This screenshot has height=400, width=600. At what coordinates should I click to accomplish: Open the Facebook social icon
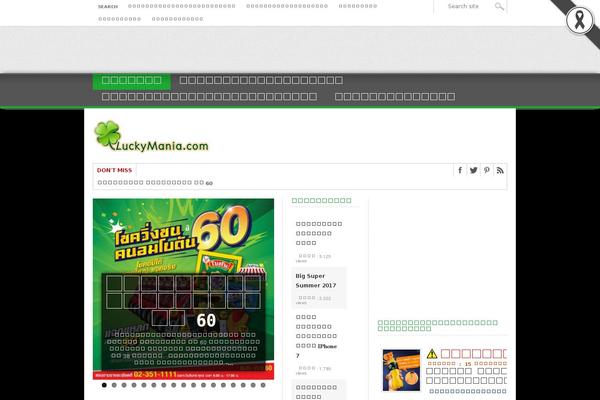(x=460, y=170)
